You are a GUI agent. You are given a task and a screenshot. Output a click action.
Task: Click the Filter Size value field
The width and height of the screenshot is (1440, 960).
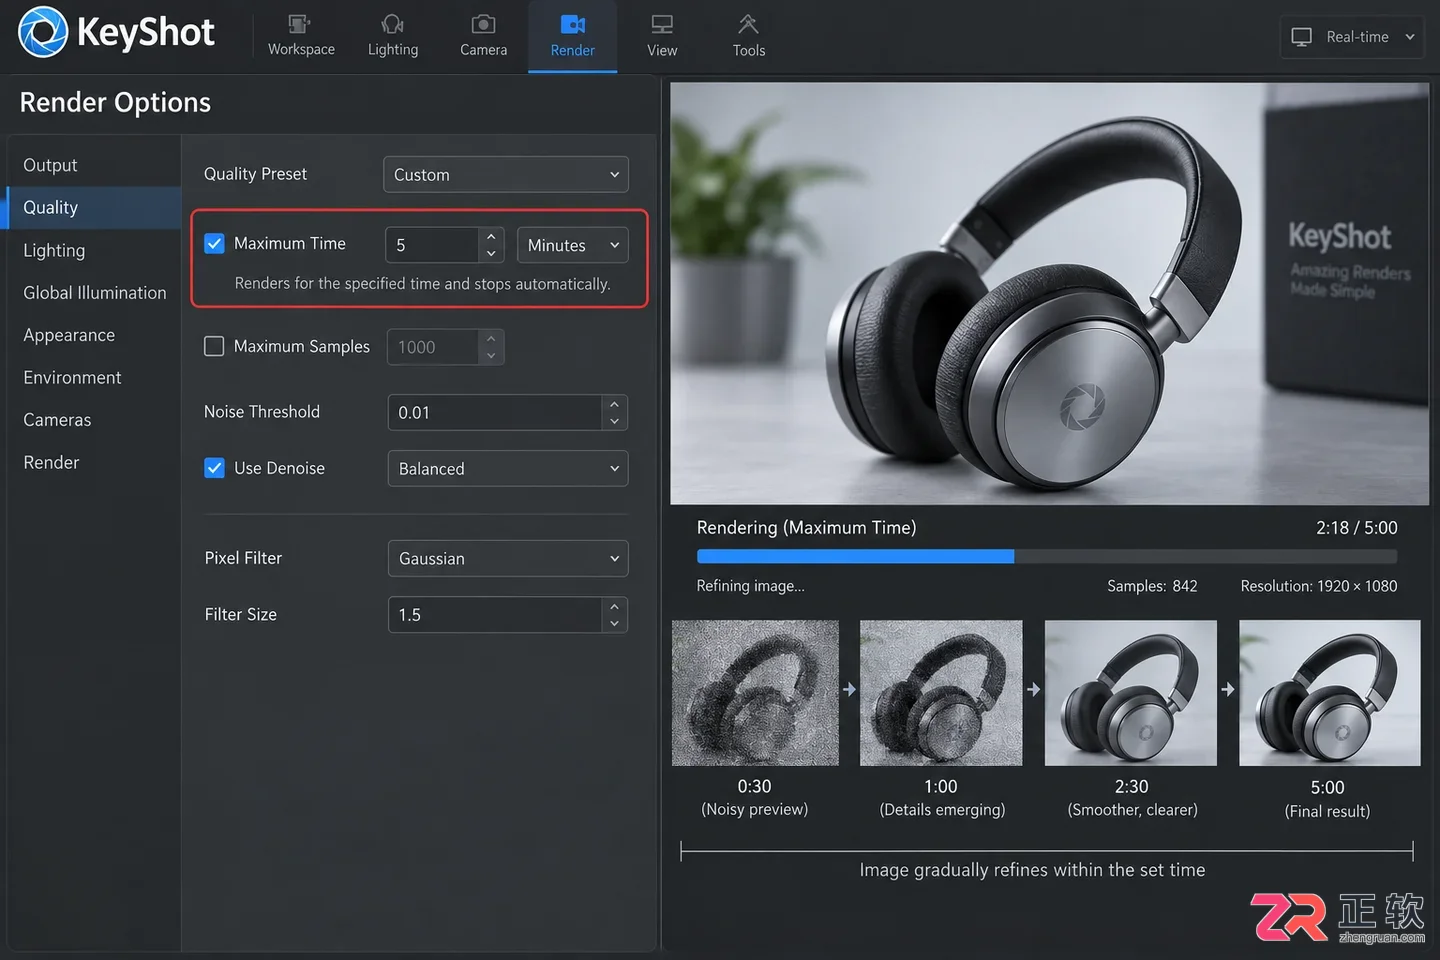[x=495, y=614]
